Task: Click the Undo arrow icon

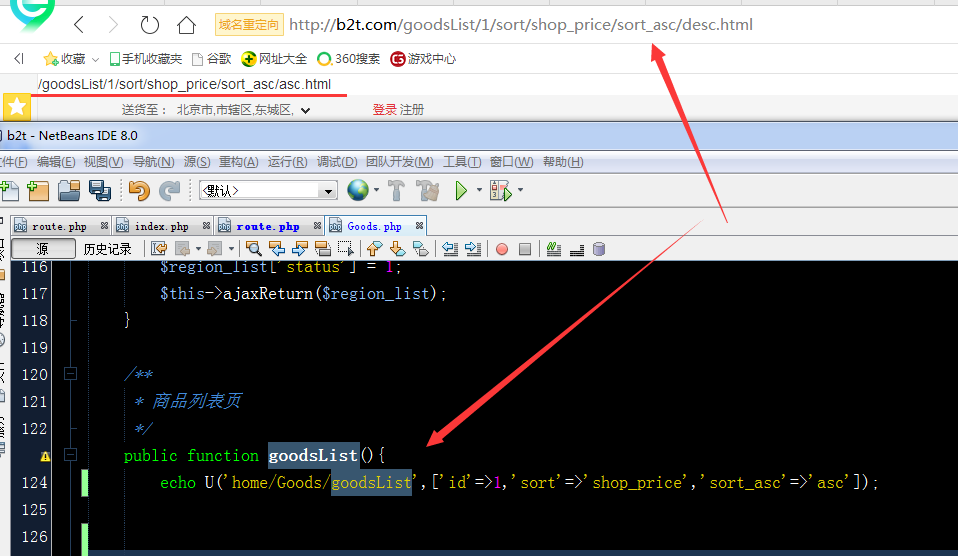Action: pos(138,190)
